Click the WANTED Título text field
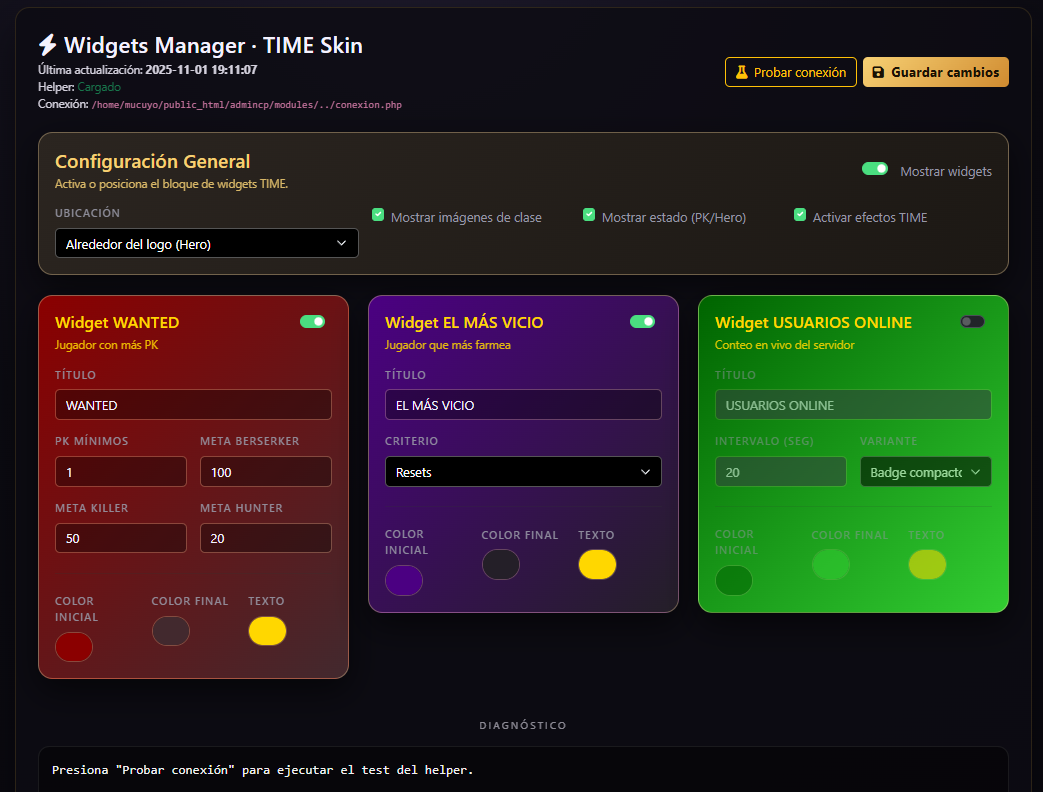Screen dimensions: 1043x792 pos(193,405)
